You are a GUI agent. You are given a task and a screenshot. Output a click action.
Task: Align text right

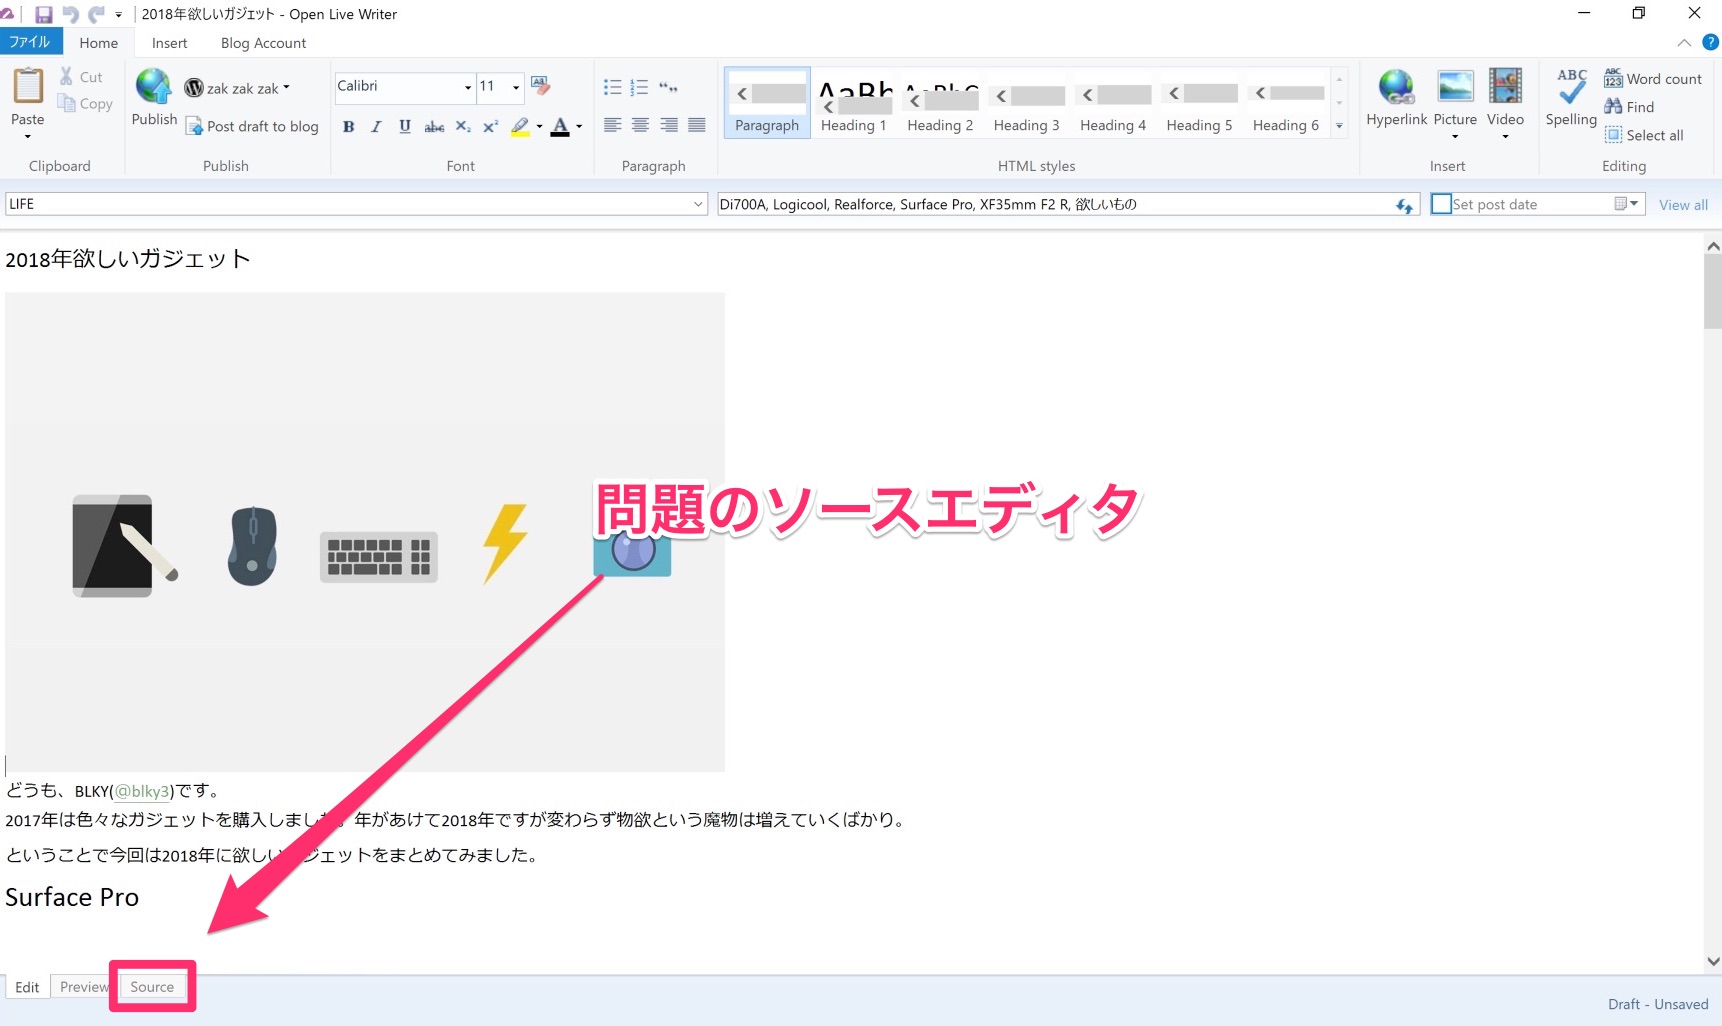tap(668, 125)
